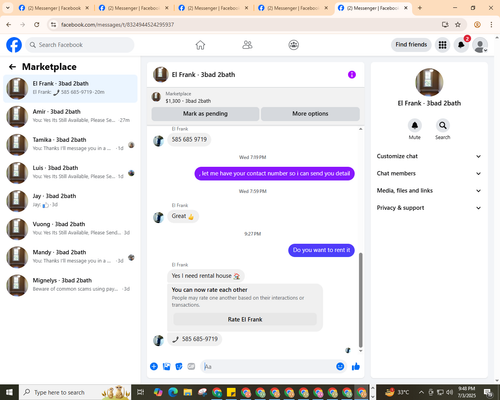Screen dimensions: 500x400
Task: Reload the page in Chrome
Action: click(x=37, y=25)
